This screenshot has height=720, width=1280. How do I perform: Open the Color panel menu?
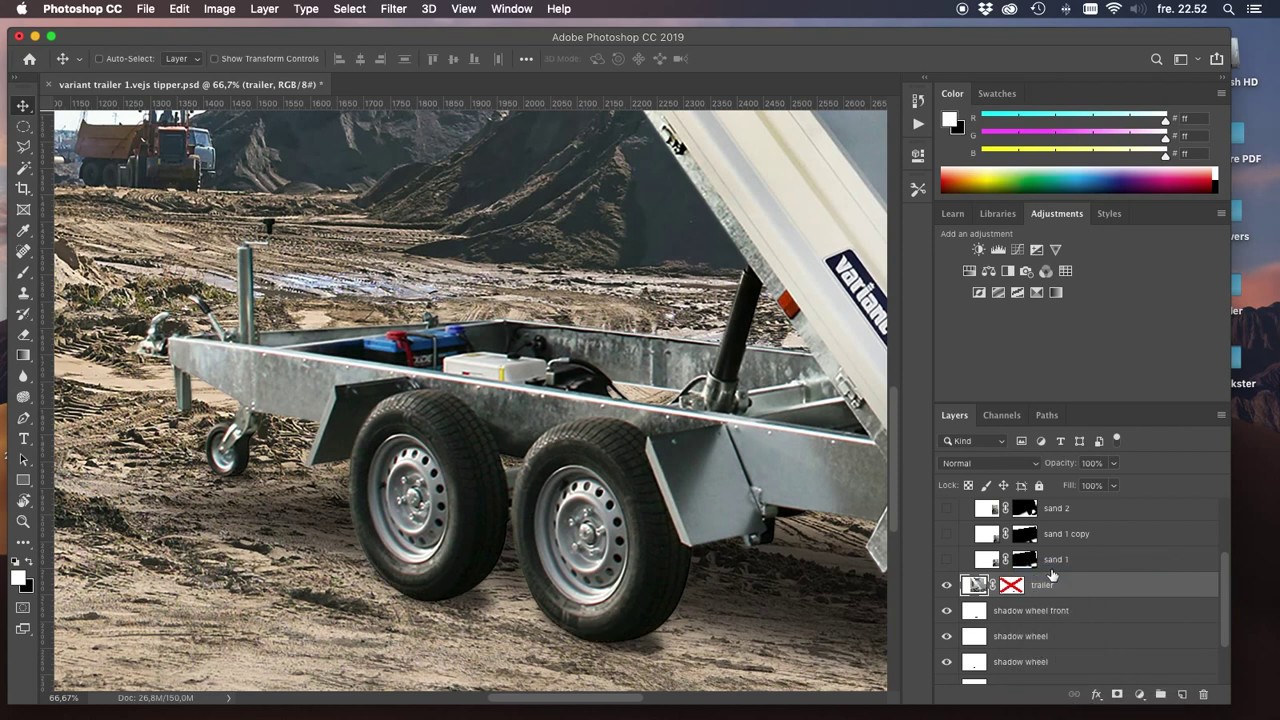[x=1220, y=93]
